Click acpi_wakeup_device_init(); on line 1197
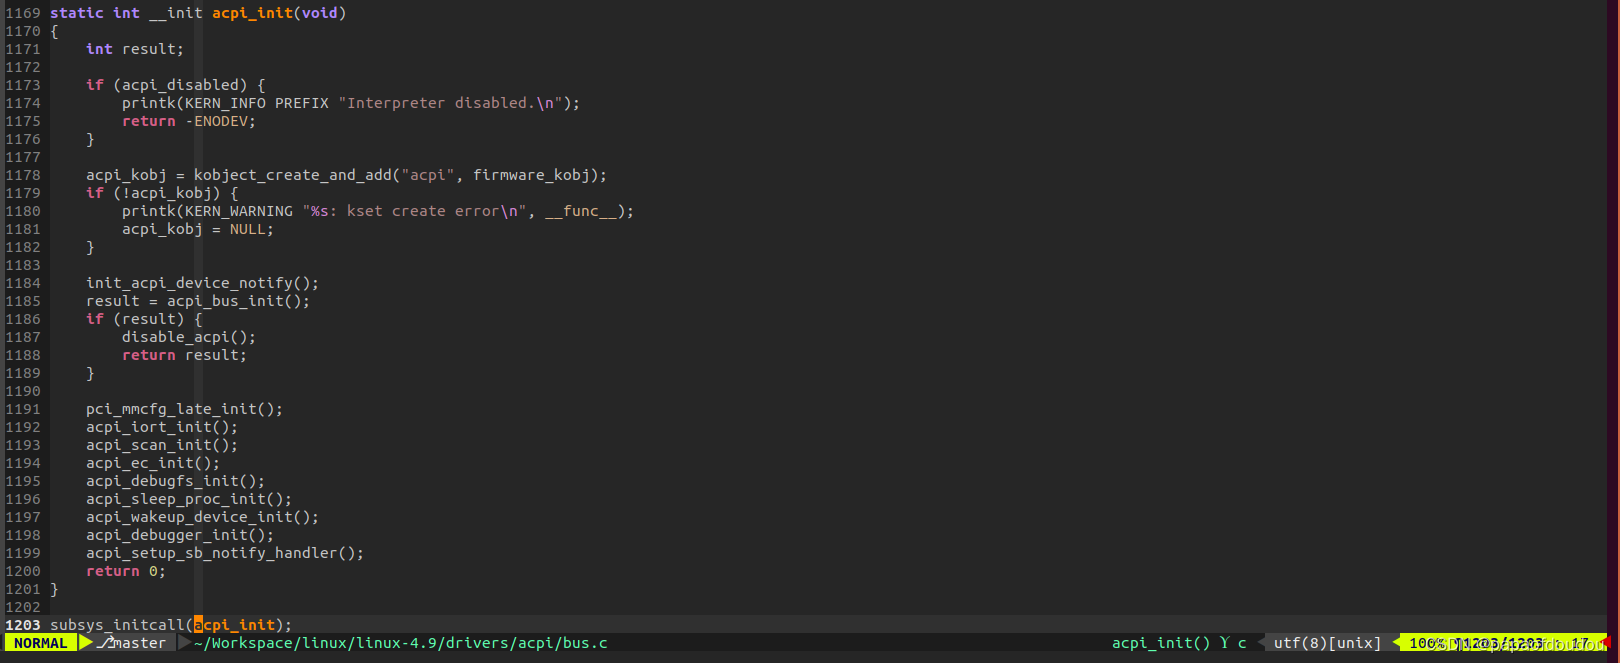The height and width of the screenshot is (663, 1620). pos(203,517)
